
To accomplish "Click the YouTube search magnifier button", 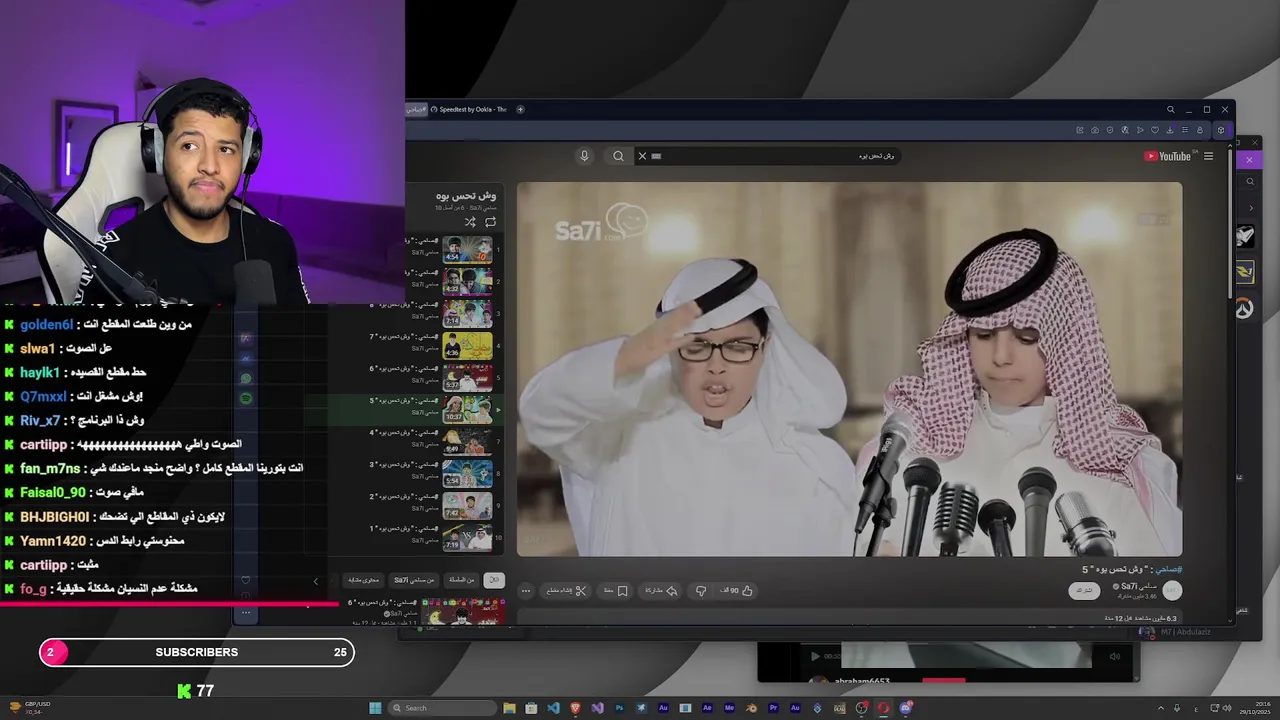I will point(618,156).
